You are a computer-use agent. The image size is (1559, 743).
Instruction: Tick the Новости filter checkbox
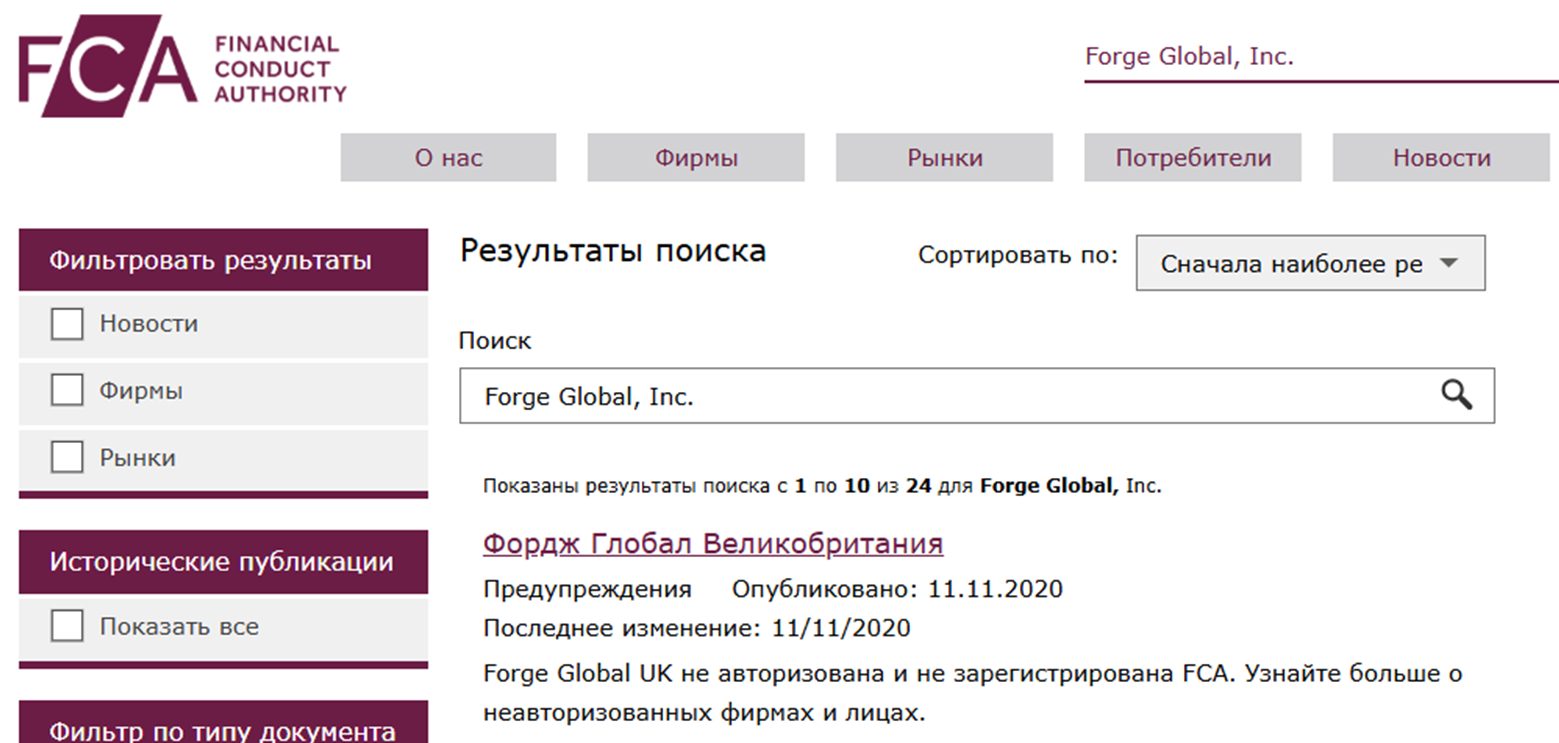pos(67,324)
